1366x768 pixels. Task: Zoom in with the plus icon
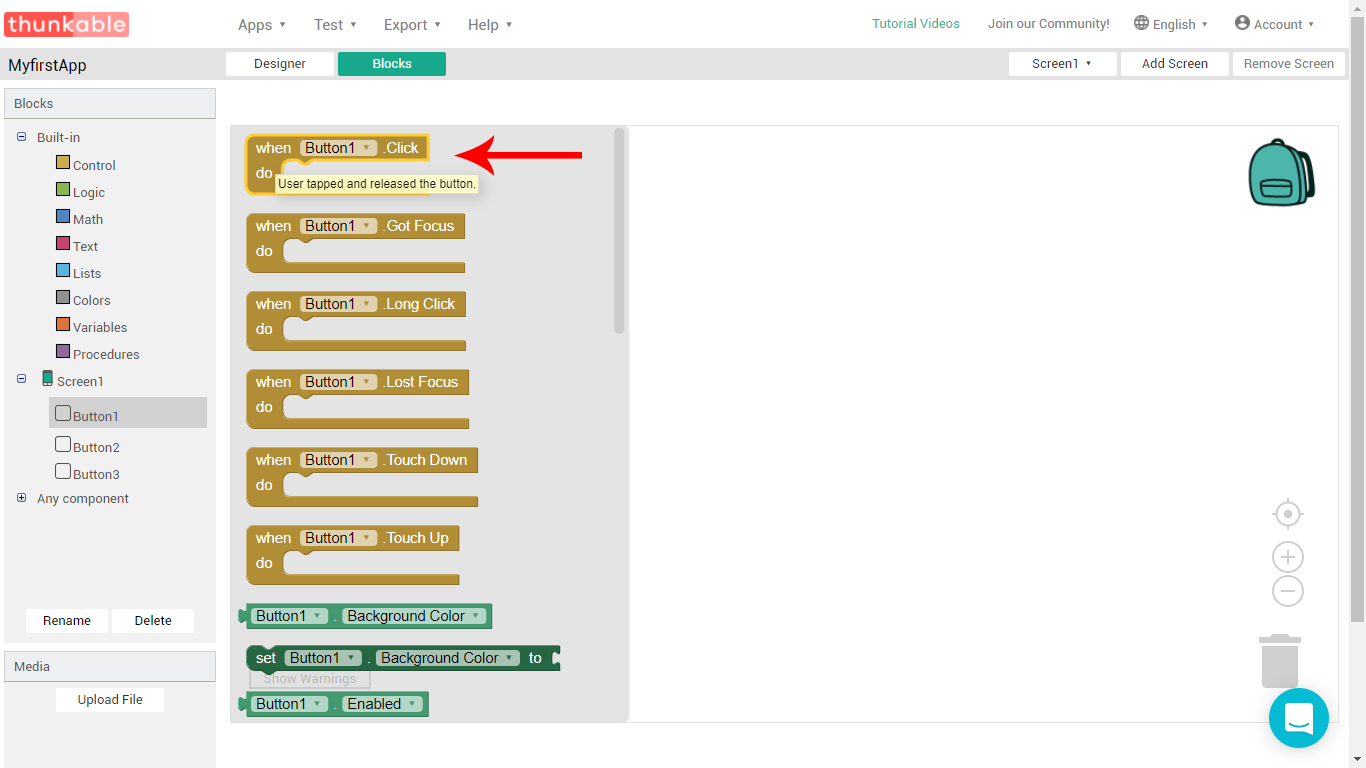1287,557
